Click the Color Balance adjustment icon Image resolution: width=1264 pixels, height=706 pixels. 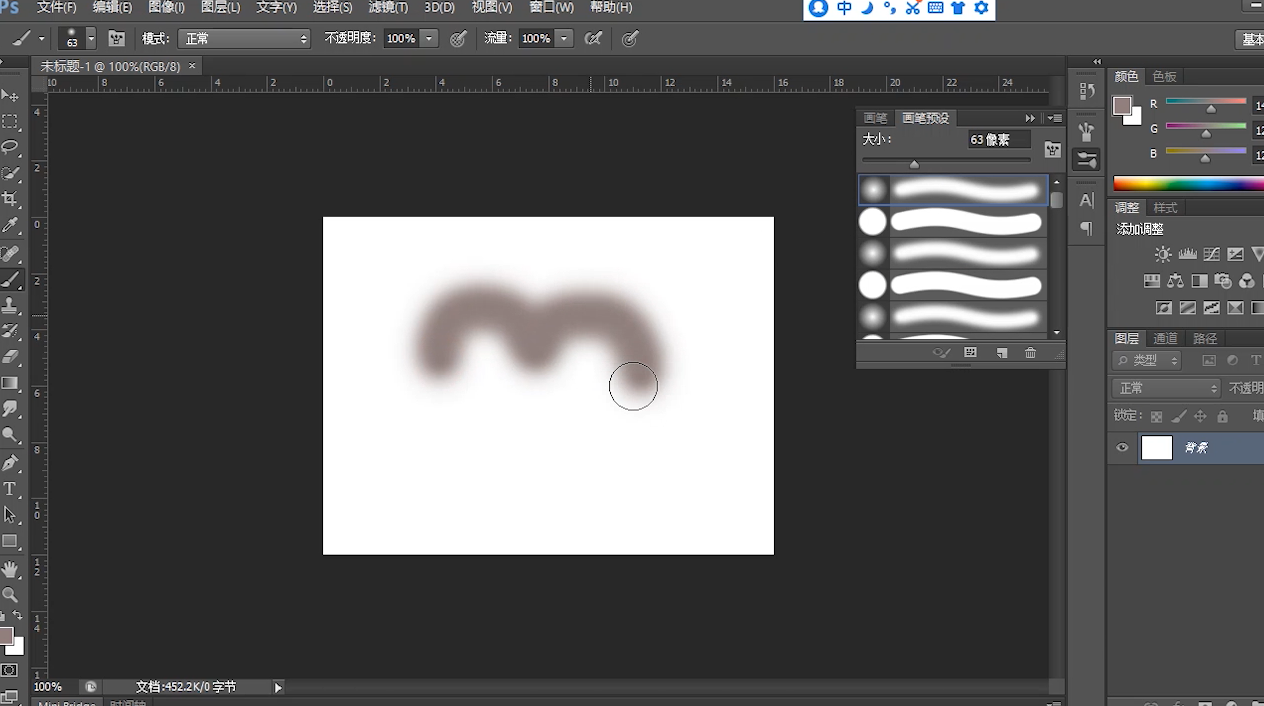(1175, 281)
